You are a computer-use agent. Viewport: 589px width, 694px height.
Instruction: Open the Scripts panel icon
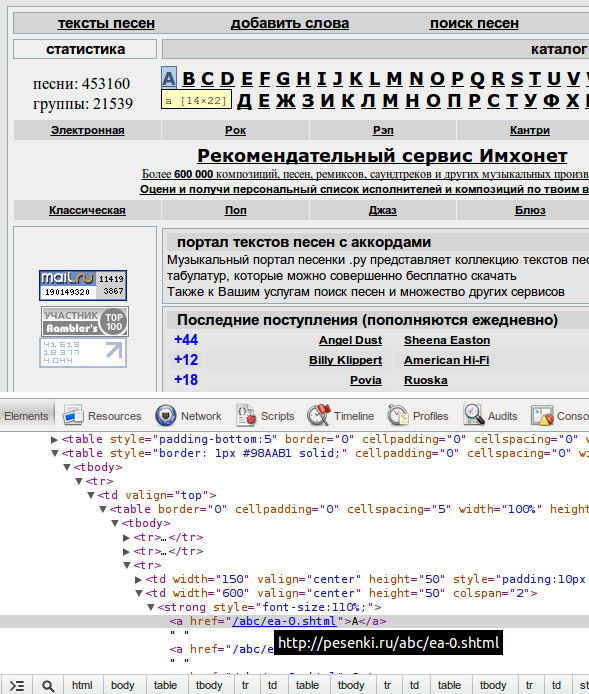pyautogui.click(x=246, y=416)
